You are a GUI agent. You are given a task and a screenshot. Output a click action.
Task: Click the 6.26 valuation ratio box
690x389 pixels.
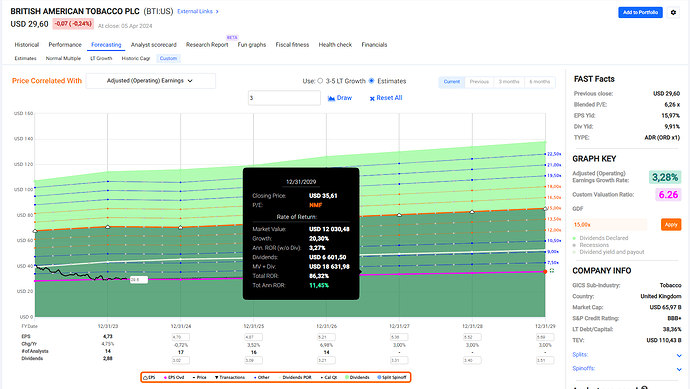pos(668,194)
